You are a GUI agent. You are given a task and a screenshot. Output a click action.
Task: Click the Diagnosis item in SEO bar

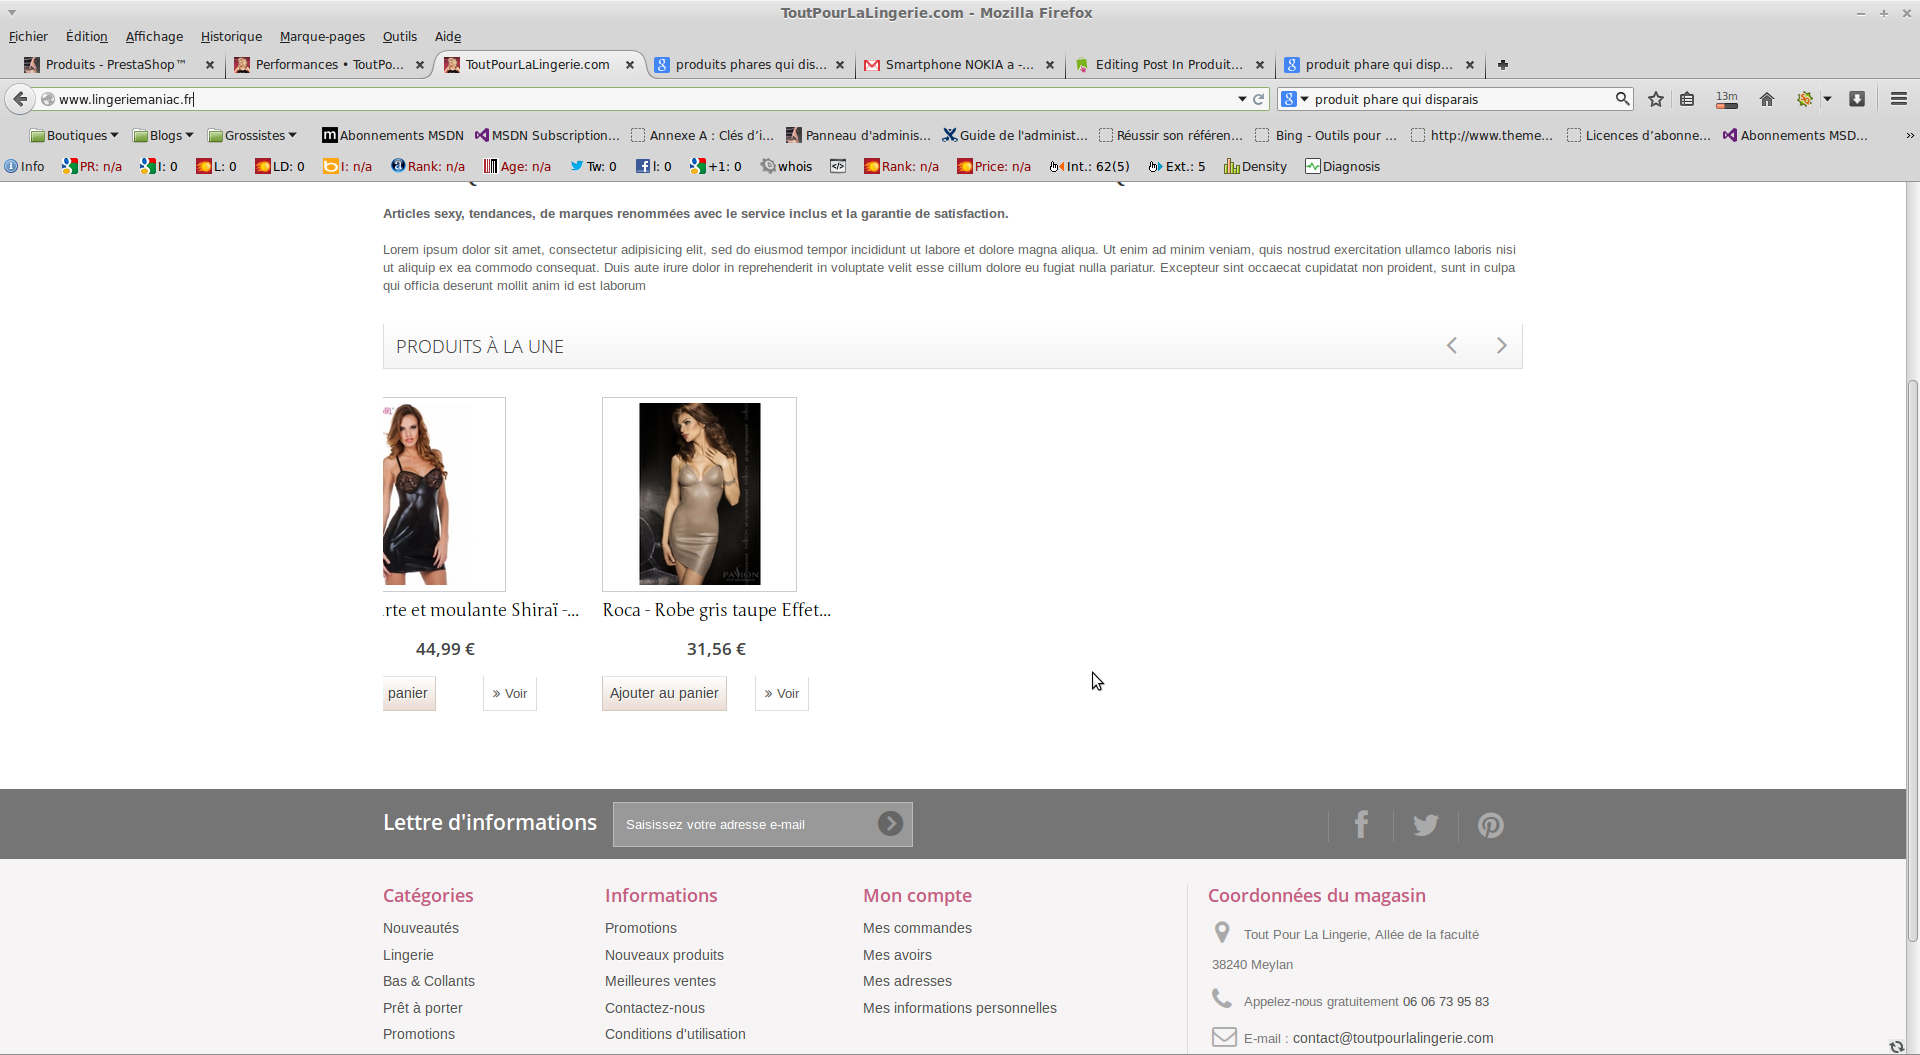point(1342,167)
